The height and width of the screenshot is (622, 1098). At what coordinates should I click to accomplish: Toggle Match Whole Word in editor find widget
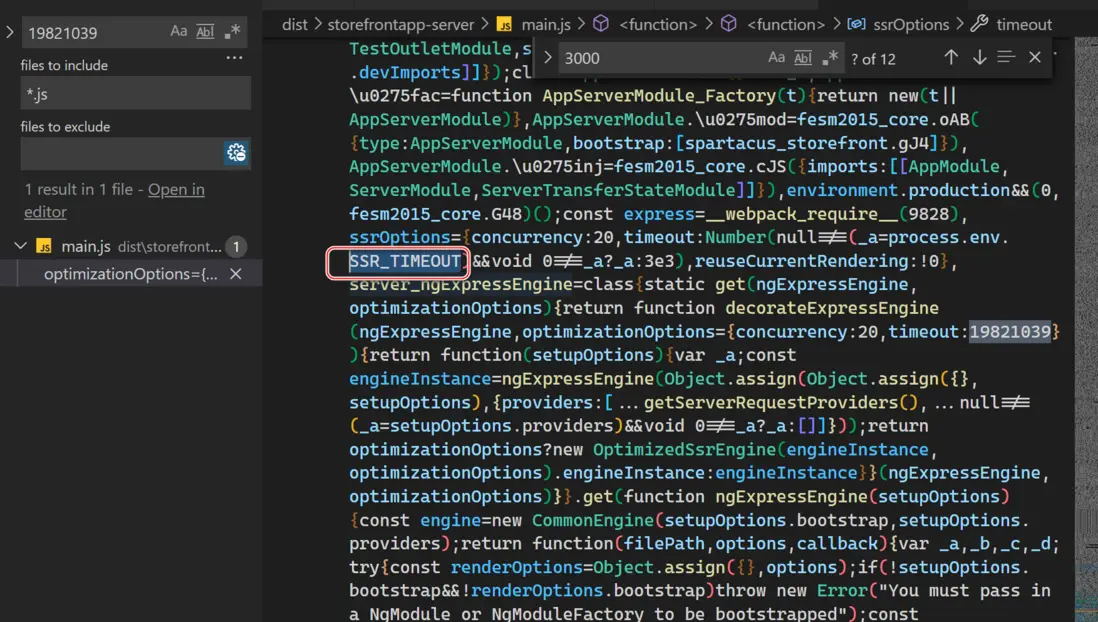pos(802,57)
